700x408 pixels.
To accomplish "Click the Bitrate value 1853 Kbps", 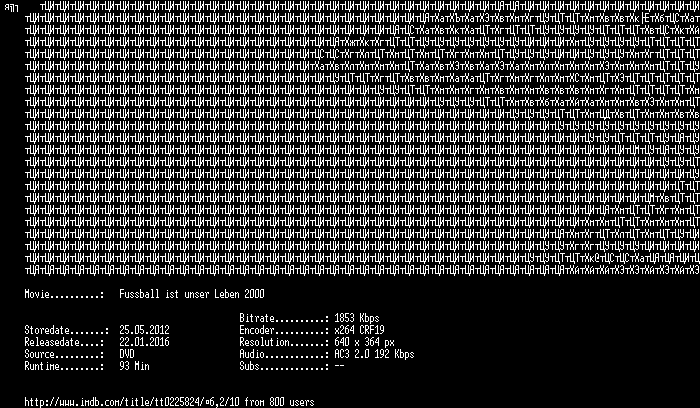I will pyautogui.click(x=357, y=318).
